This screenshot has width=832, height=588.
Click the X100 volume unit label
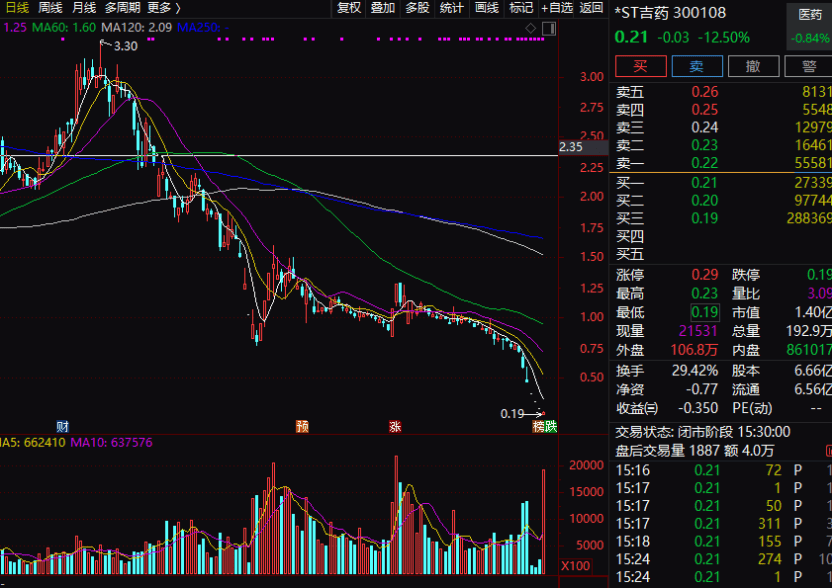tap(574, 566)
